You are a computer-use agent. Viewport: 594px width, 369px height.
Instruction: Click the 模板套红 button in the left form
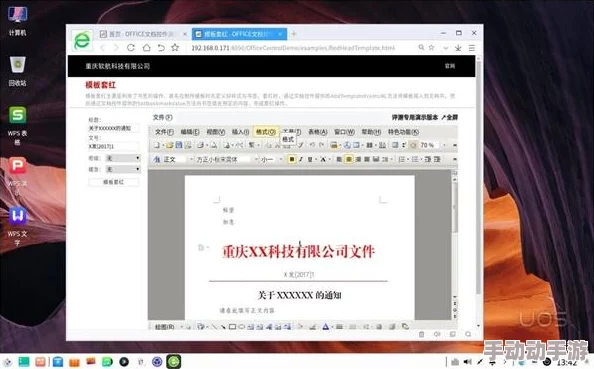[114, 182]
